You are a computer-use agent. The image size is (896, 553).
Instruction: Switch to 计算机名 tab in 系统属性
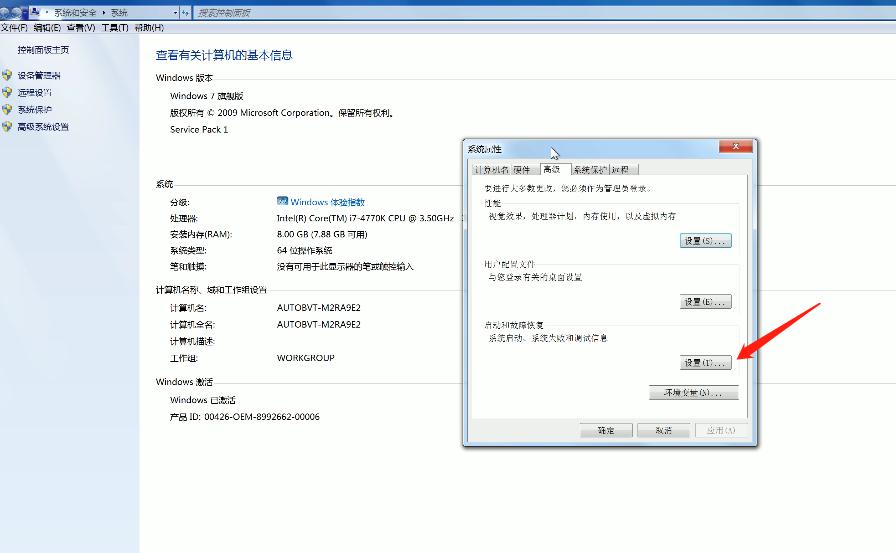click(491, 170)
